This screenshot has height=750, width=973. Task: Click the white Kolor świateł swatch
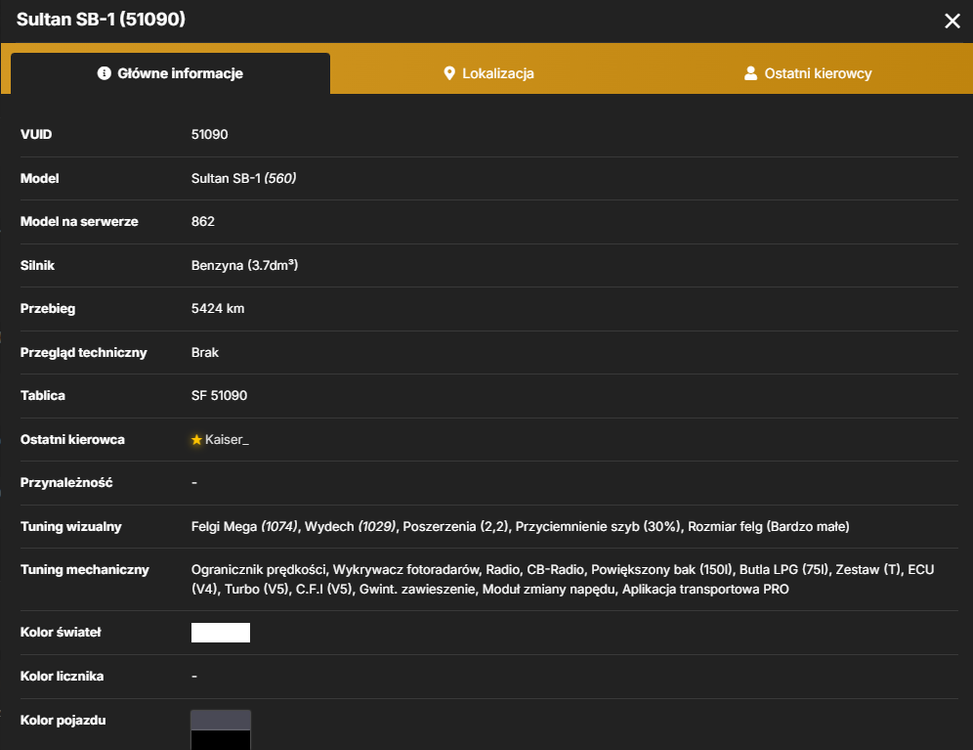[x=220, y=632]
